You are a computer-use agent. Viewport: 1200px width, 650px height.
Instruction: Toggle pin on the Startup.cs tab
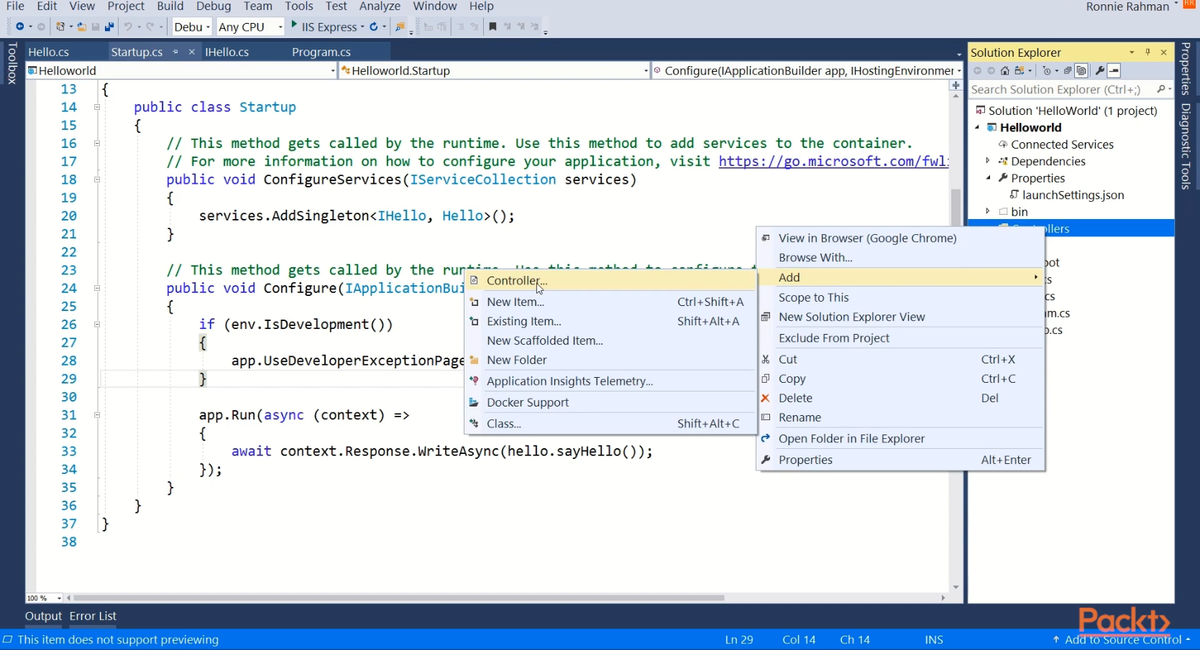[x=176, y=52]
